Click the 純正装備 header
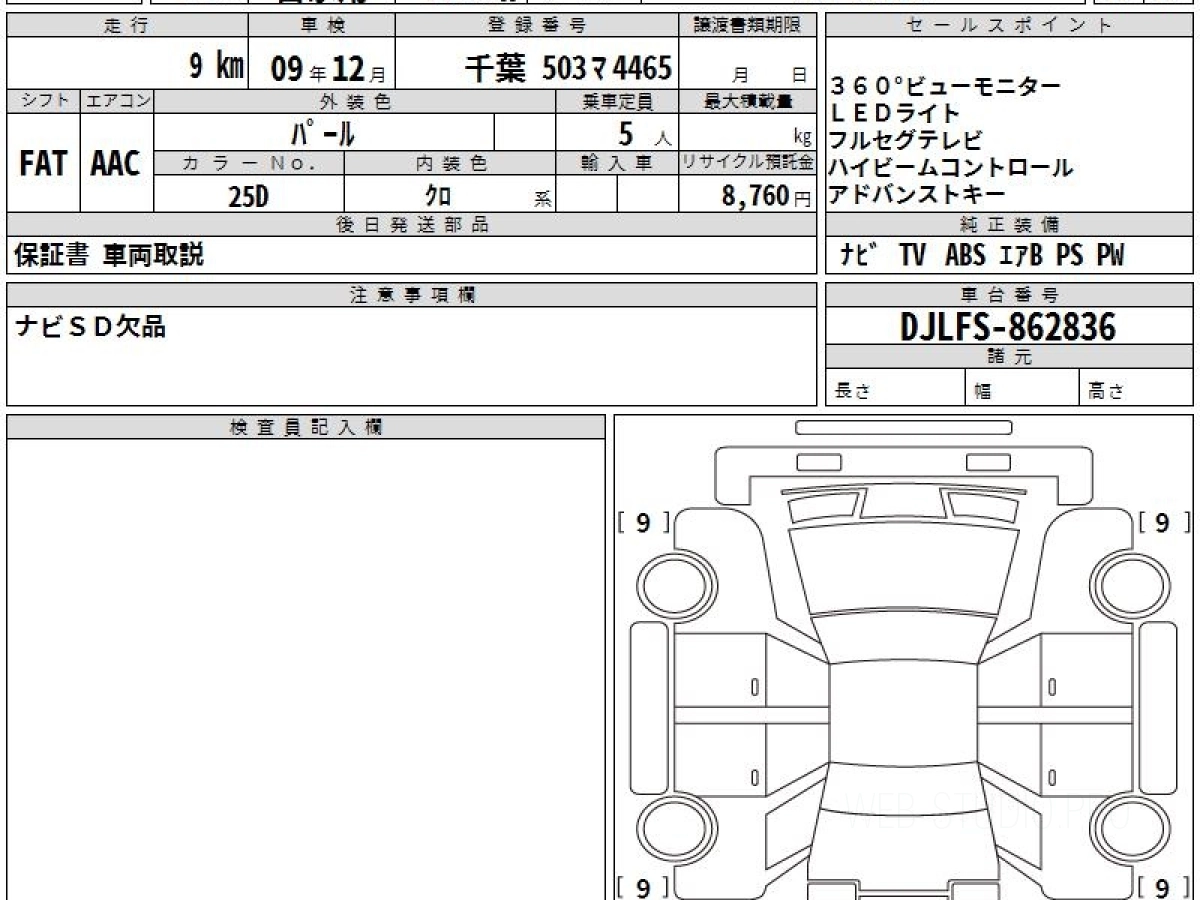 point(1009,225)
